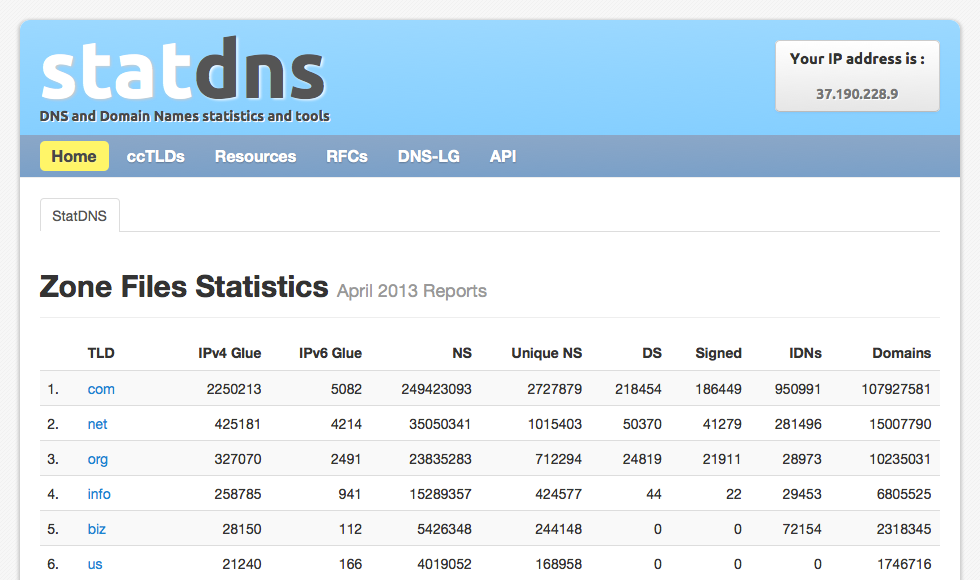Click com IDNs value 950991
The image size is (980, 580).
pyautogui.click(x=798, y=389)
